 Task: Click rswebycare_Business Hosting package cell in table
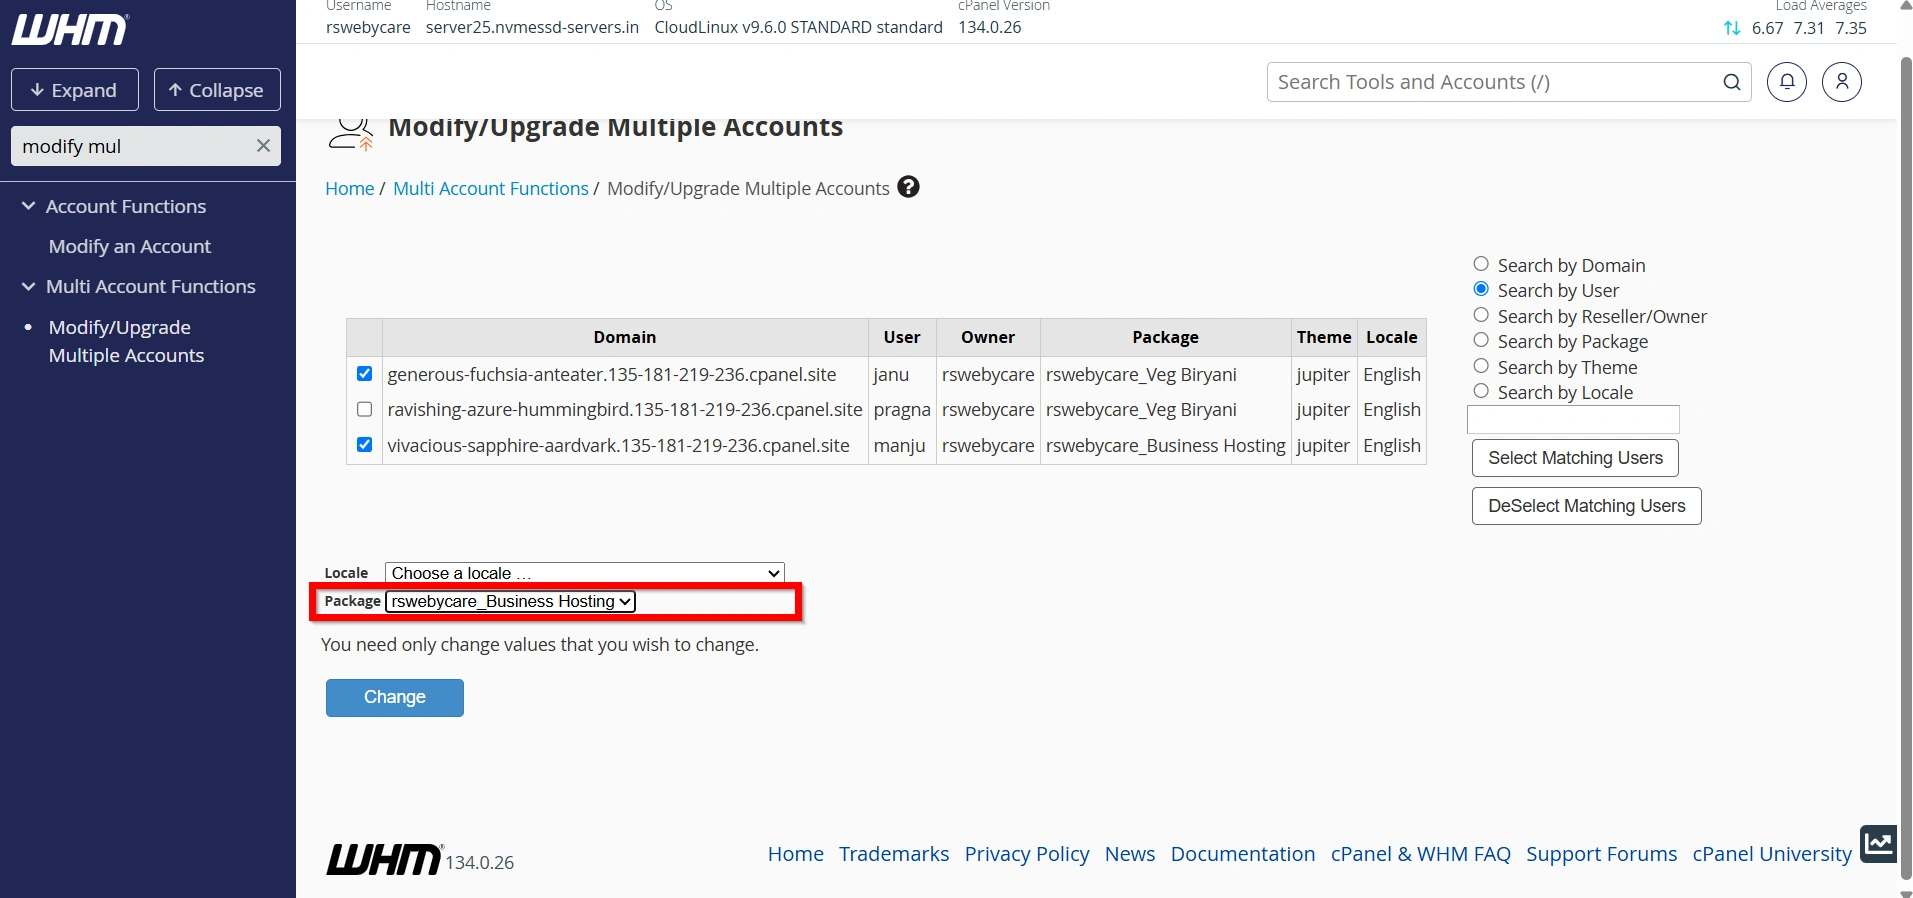pos(1165,445)
